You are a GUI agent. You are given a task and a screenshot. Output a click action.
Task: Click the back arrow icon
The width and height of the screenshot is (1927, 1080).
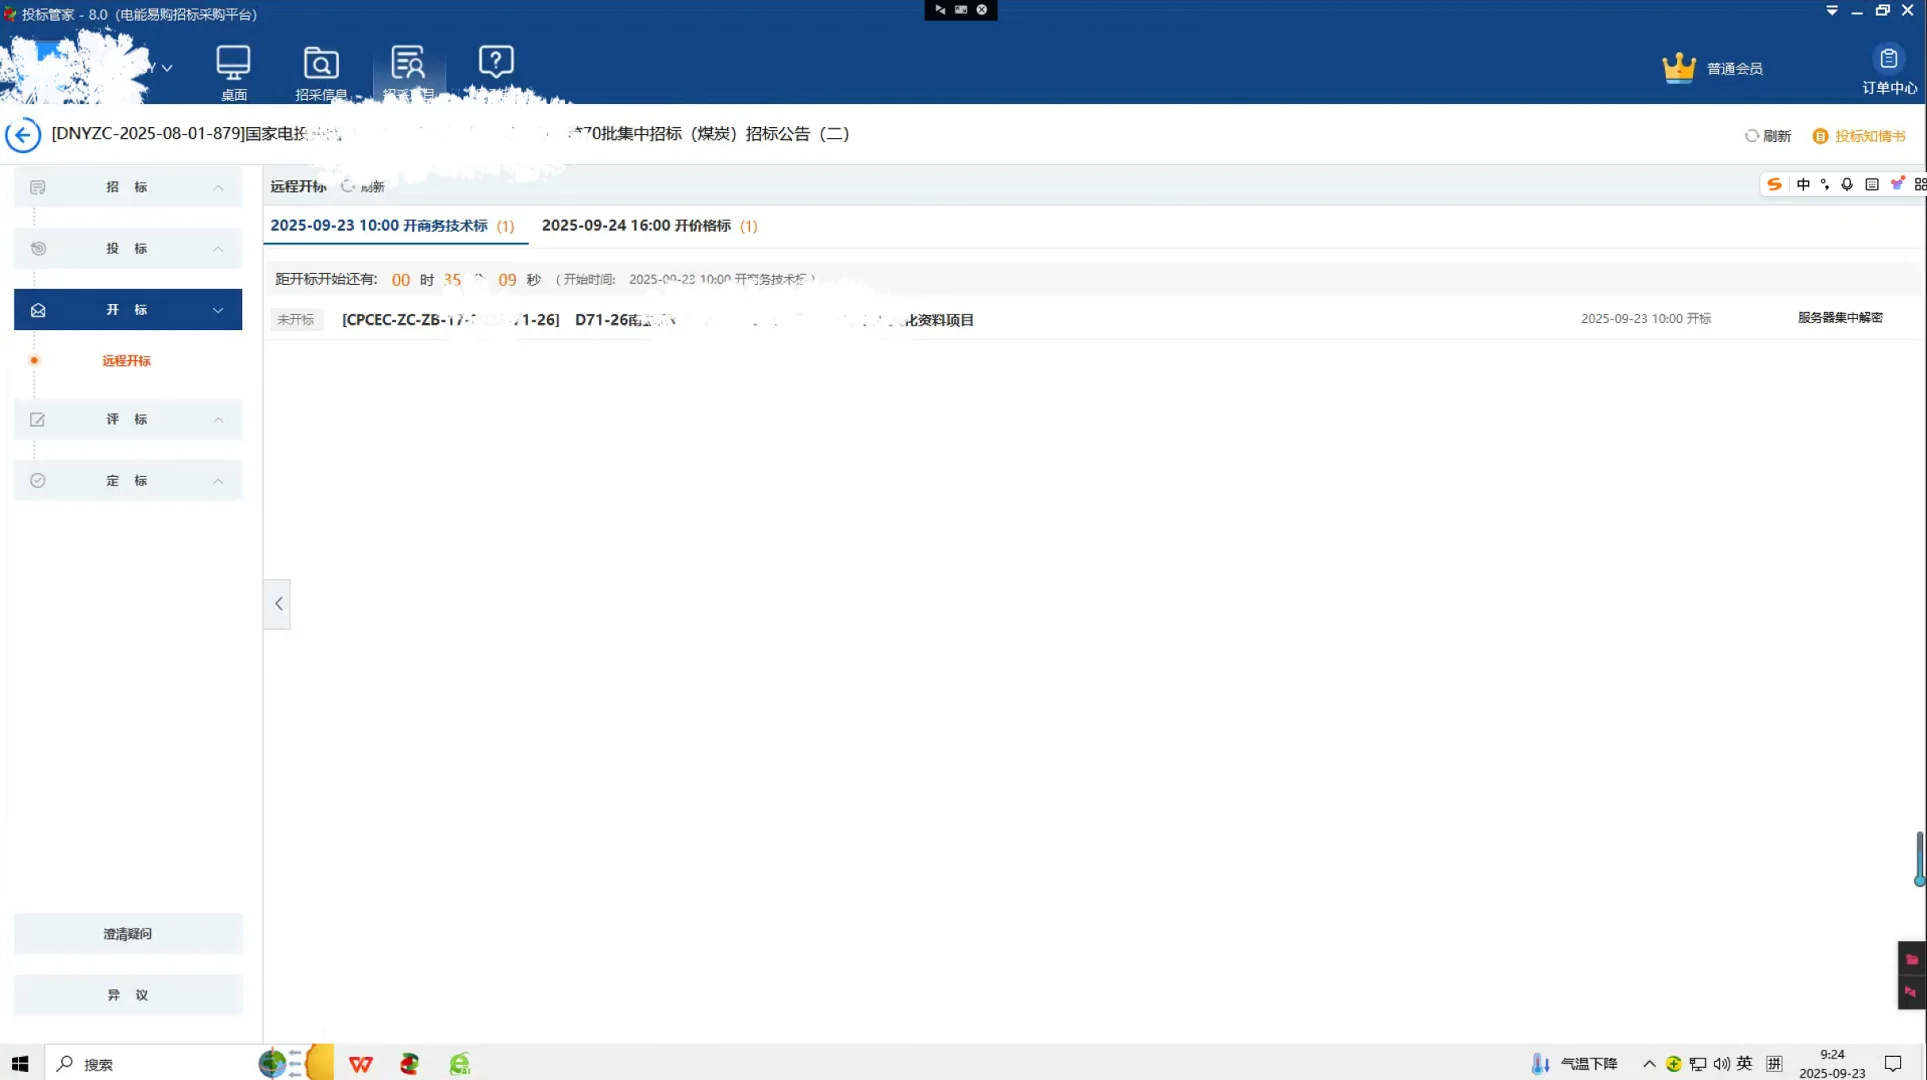(x=23, y=135)
